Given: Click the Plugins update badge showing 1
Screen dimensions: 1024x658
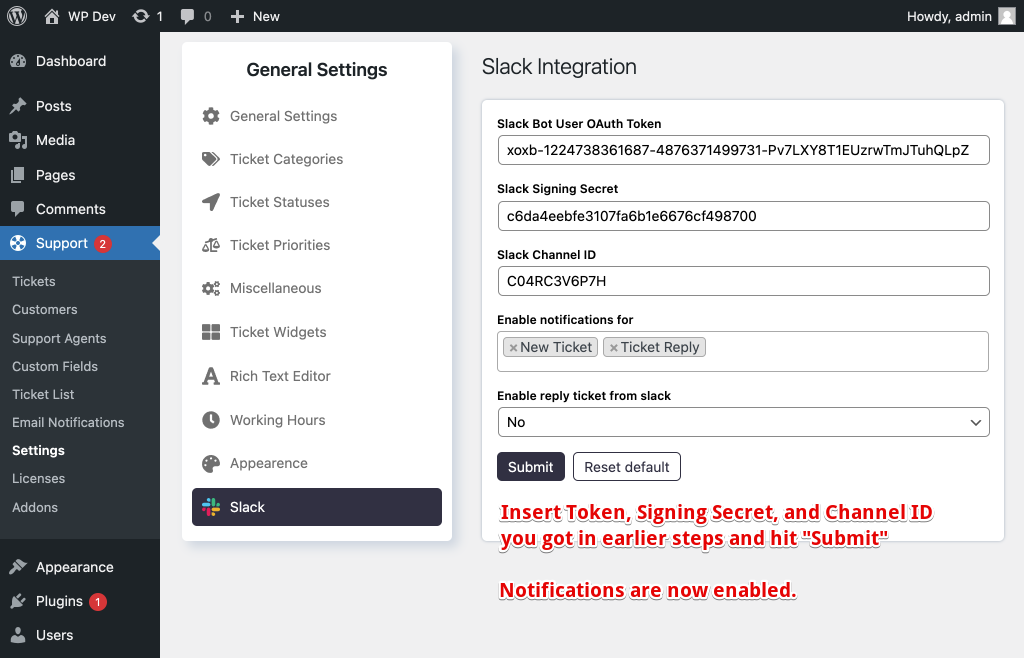Looking at the screenshot, I should [98, 601].
